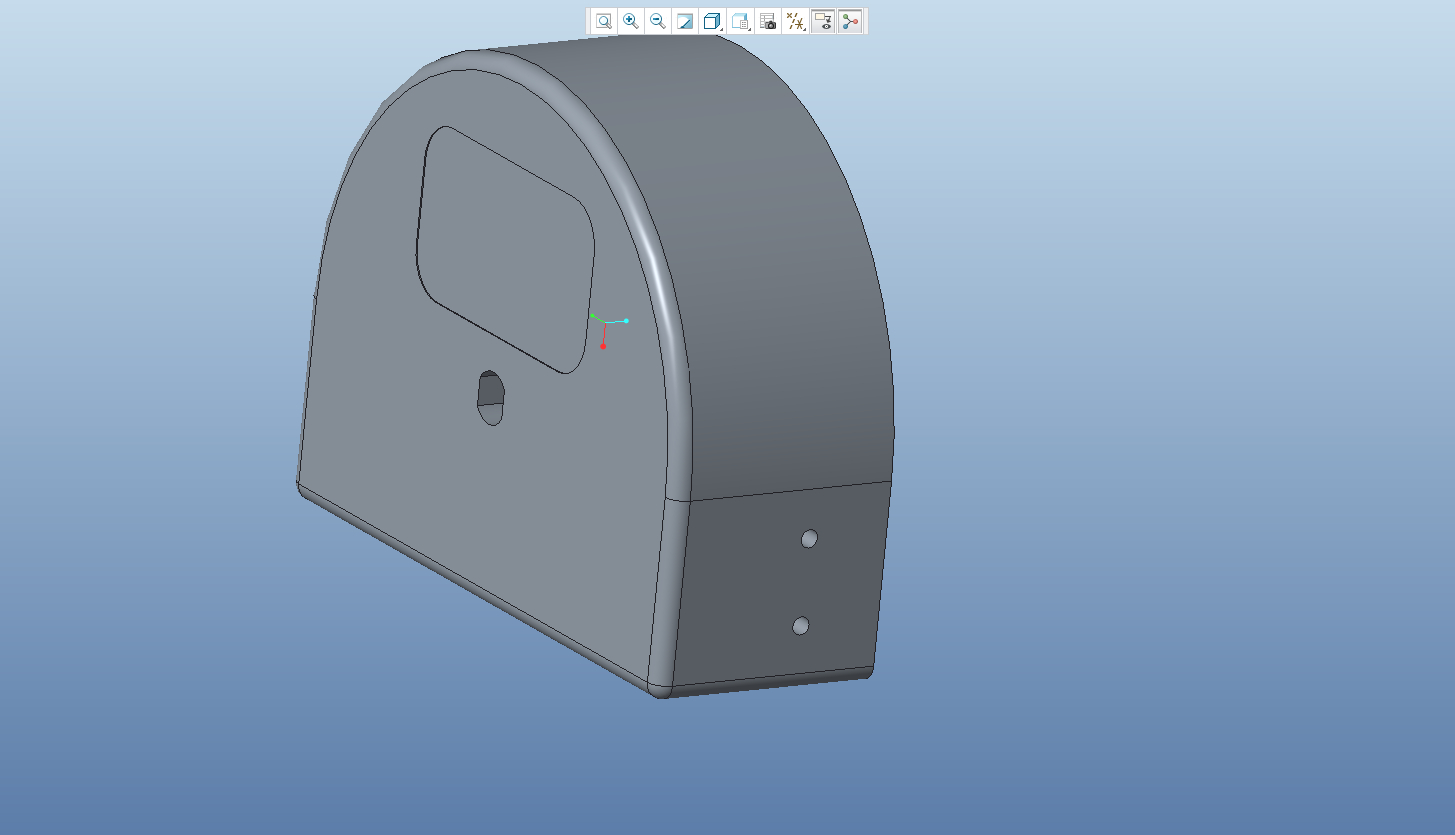The image size is (1455, 835).
Task: Toggle the Spin Center display button
Action: [850, 21]
